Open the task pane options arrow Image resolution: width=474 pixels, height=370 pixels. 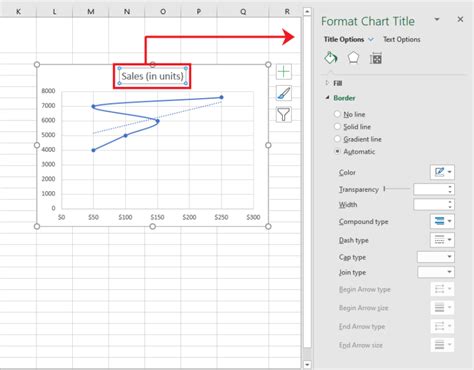click(437, 19)
